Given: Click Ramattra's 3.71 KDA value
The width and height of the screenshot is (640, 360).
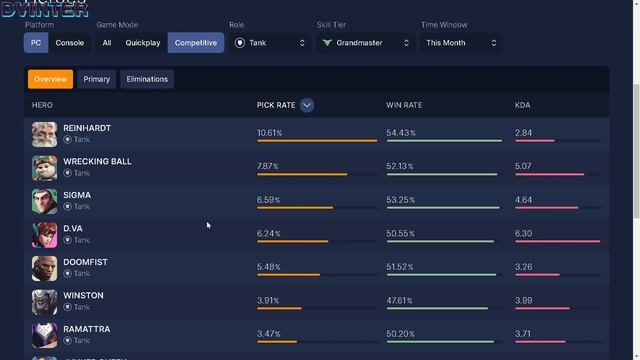Looking at the screenshot, I should (523, 334).
